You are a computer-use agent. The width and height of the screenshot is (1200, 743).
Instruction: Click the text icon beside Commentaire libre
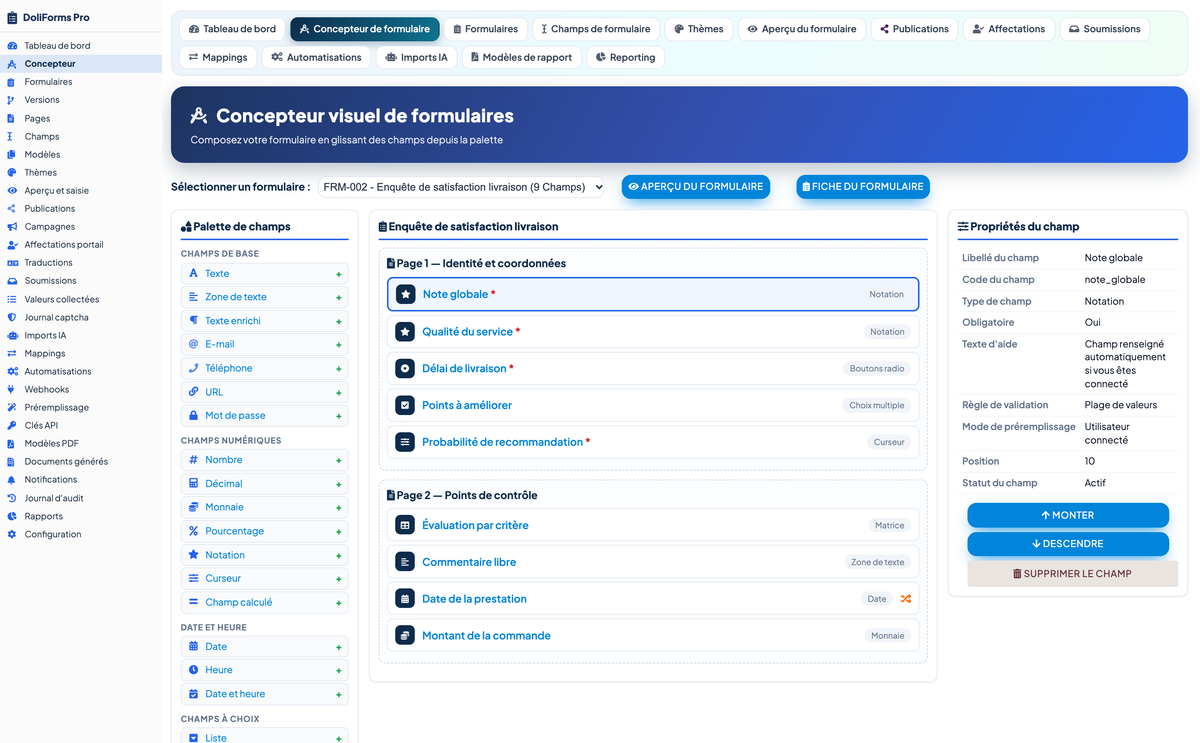tap(405, 562)
